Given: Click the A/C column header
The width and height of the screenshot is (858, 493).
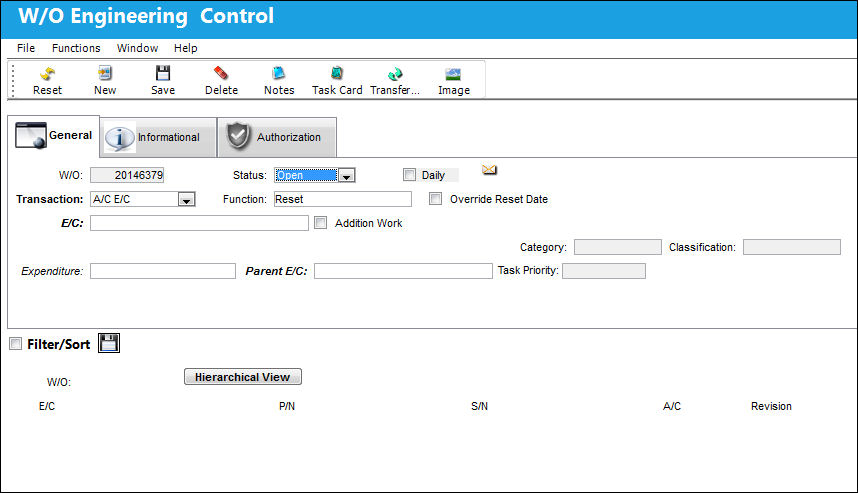Looking at the screenshot, I should [x=672, y=407].
